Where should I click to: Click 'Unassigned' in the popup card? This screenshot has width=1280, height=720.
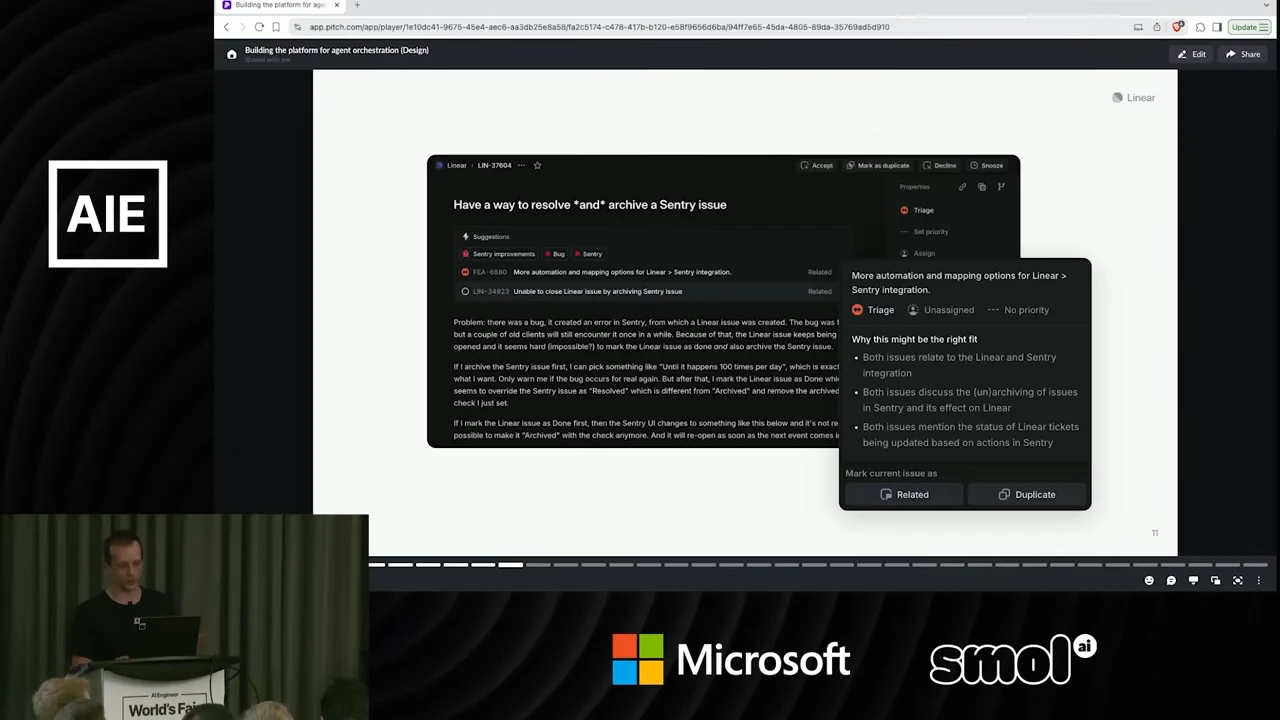[x=940, y=310]
